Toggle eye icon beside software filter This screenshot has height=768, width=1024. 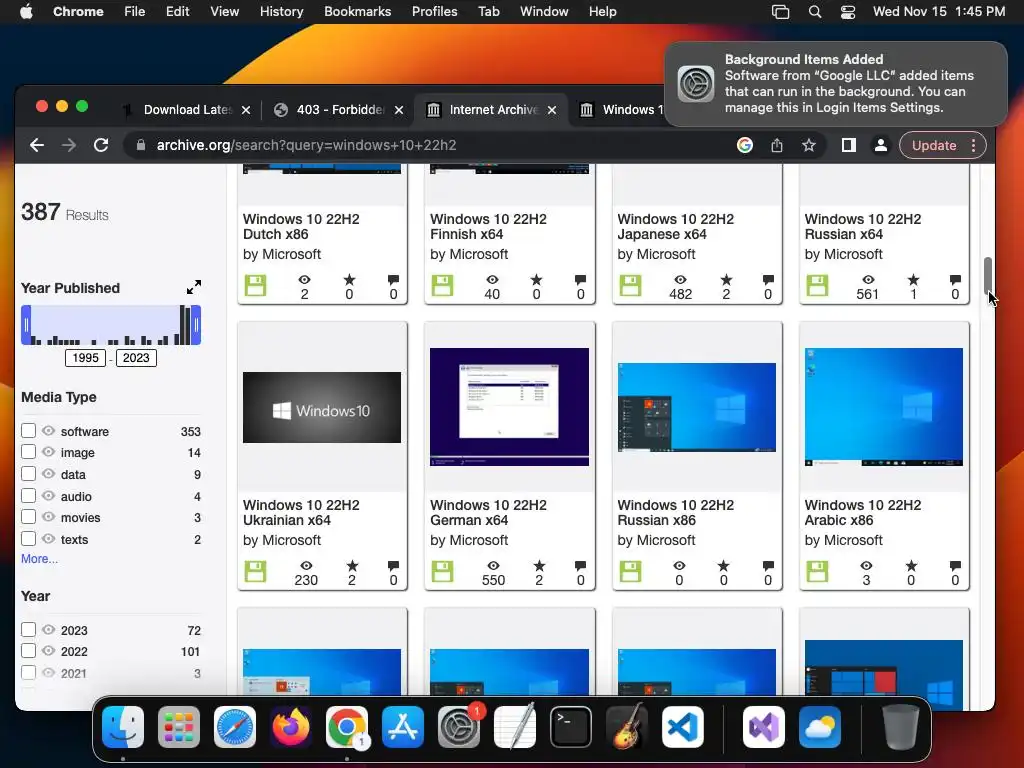(48, 430)
